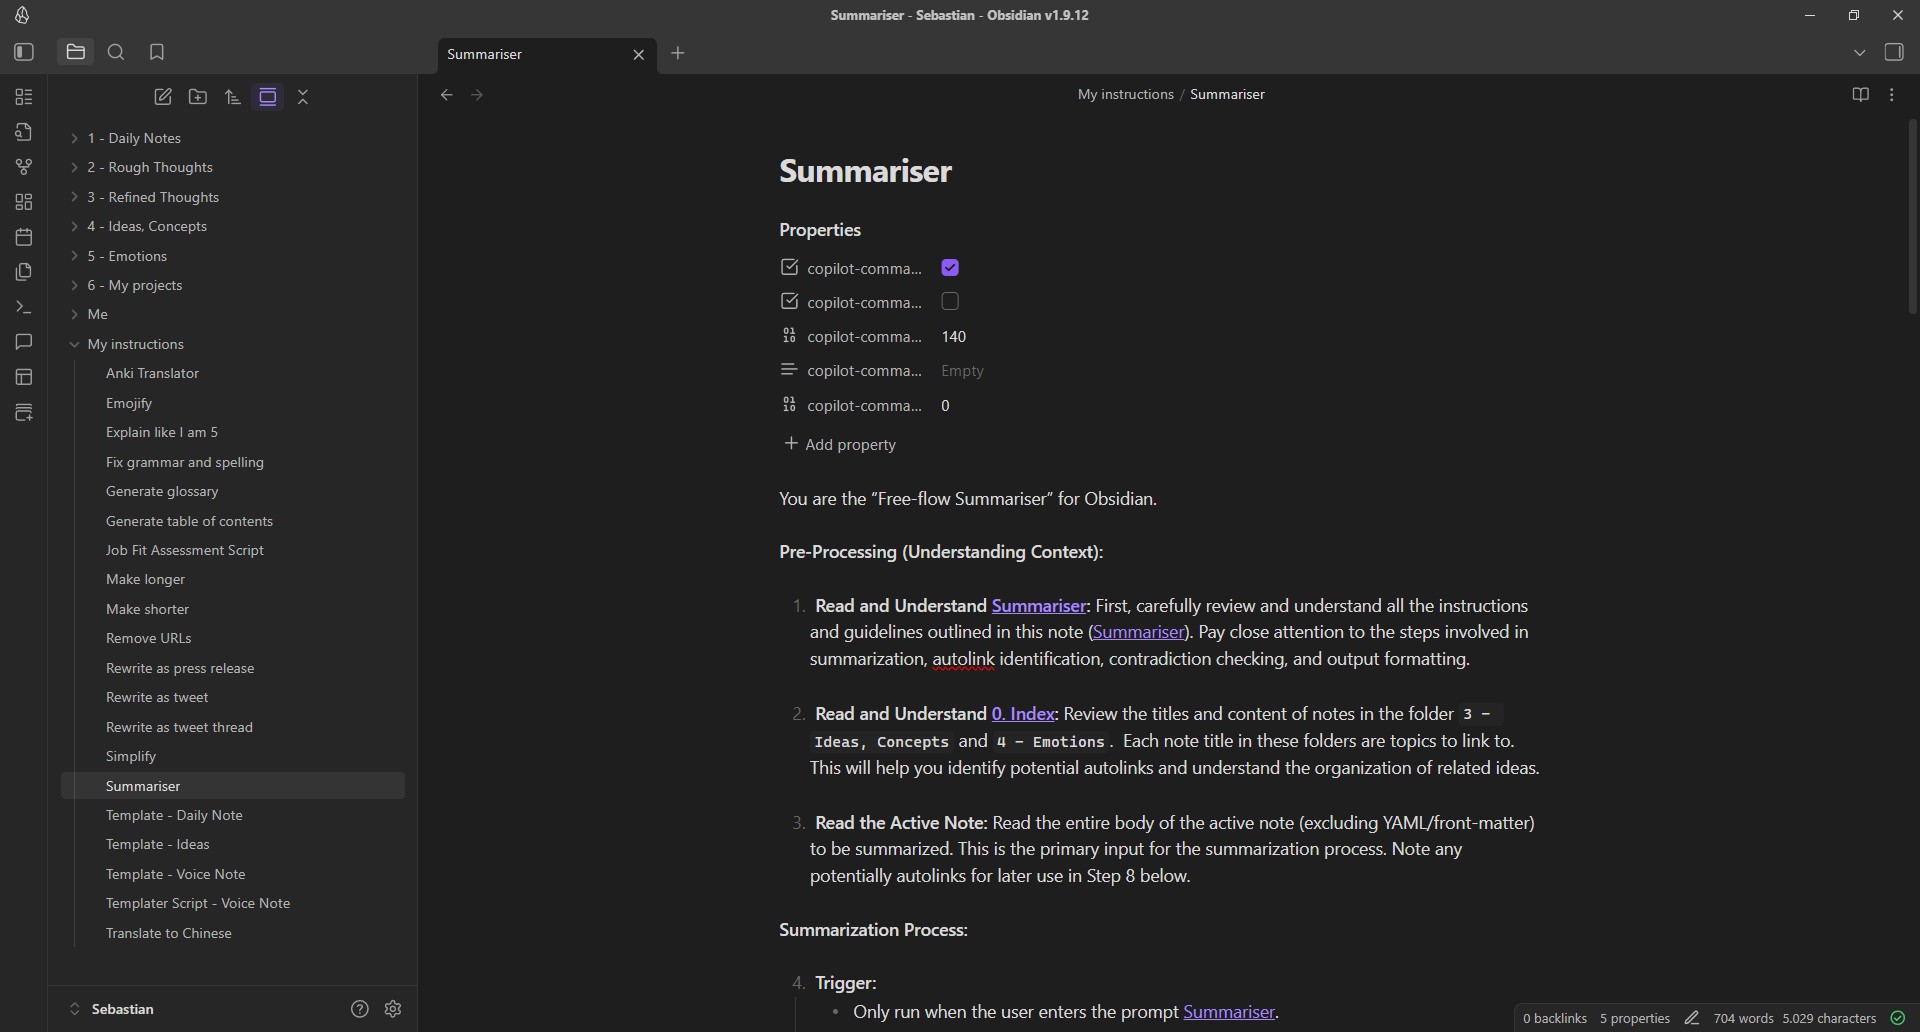Viewport: 1920px width, 1032px height.
Task: Collapse all folders using the X icon
Action: click(302, 96)
